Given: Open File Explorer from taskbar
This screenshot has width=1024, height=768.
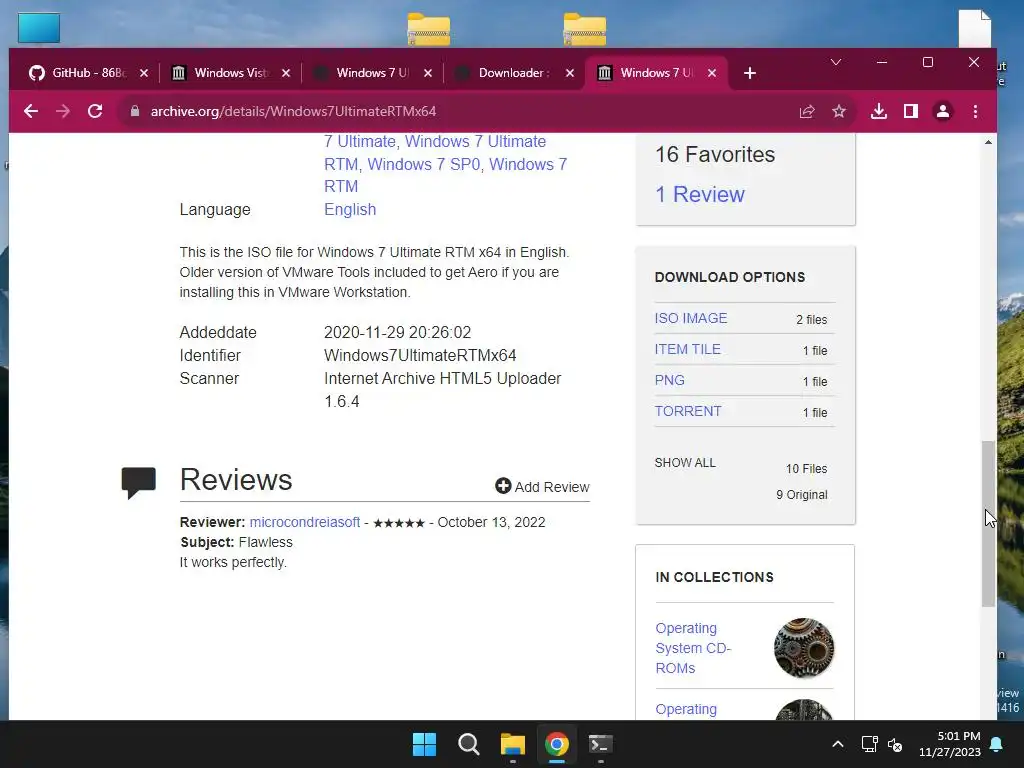Looking at the screenshot, I should coord(513,744).
